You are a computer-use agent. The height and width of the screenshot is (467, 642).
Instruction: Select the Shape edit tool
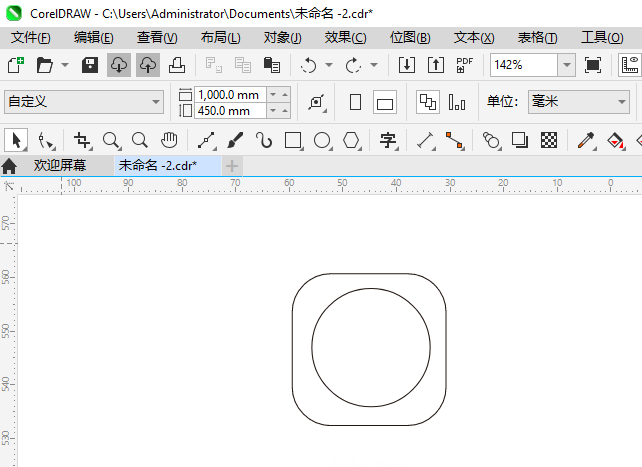click(x=45, y=141)
